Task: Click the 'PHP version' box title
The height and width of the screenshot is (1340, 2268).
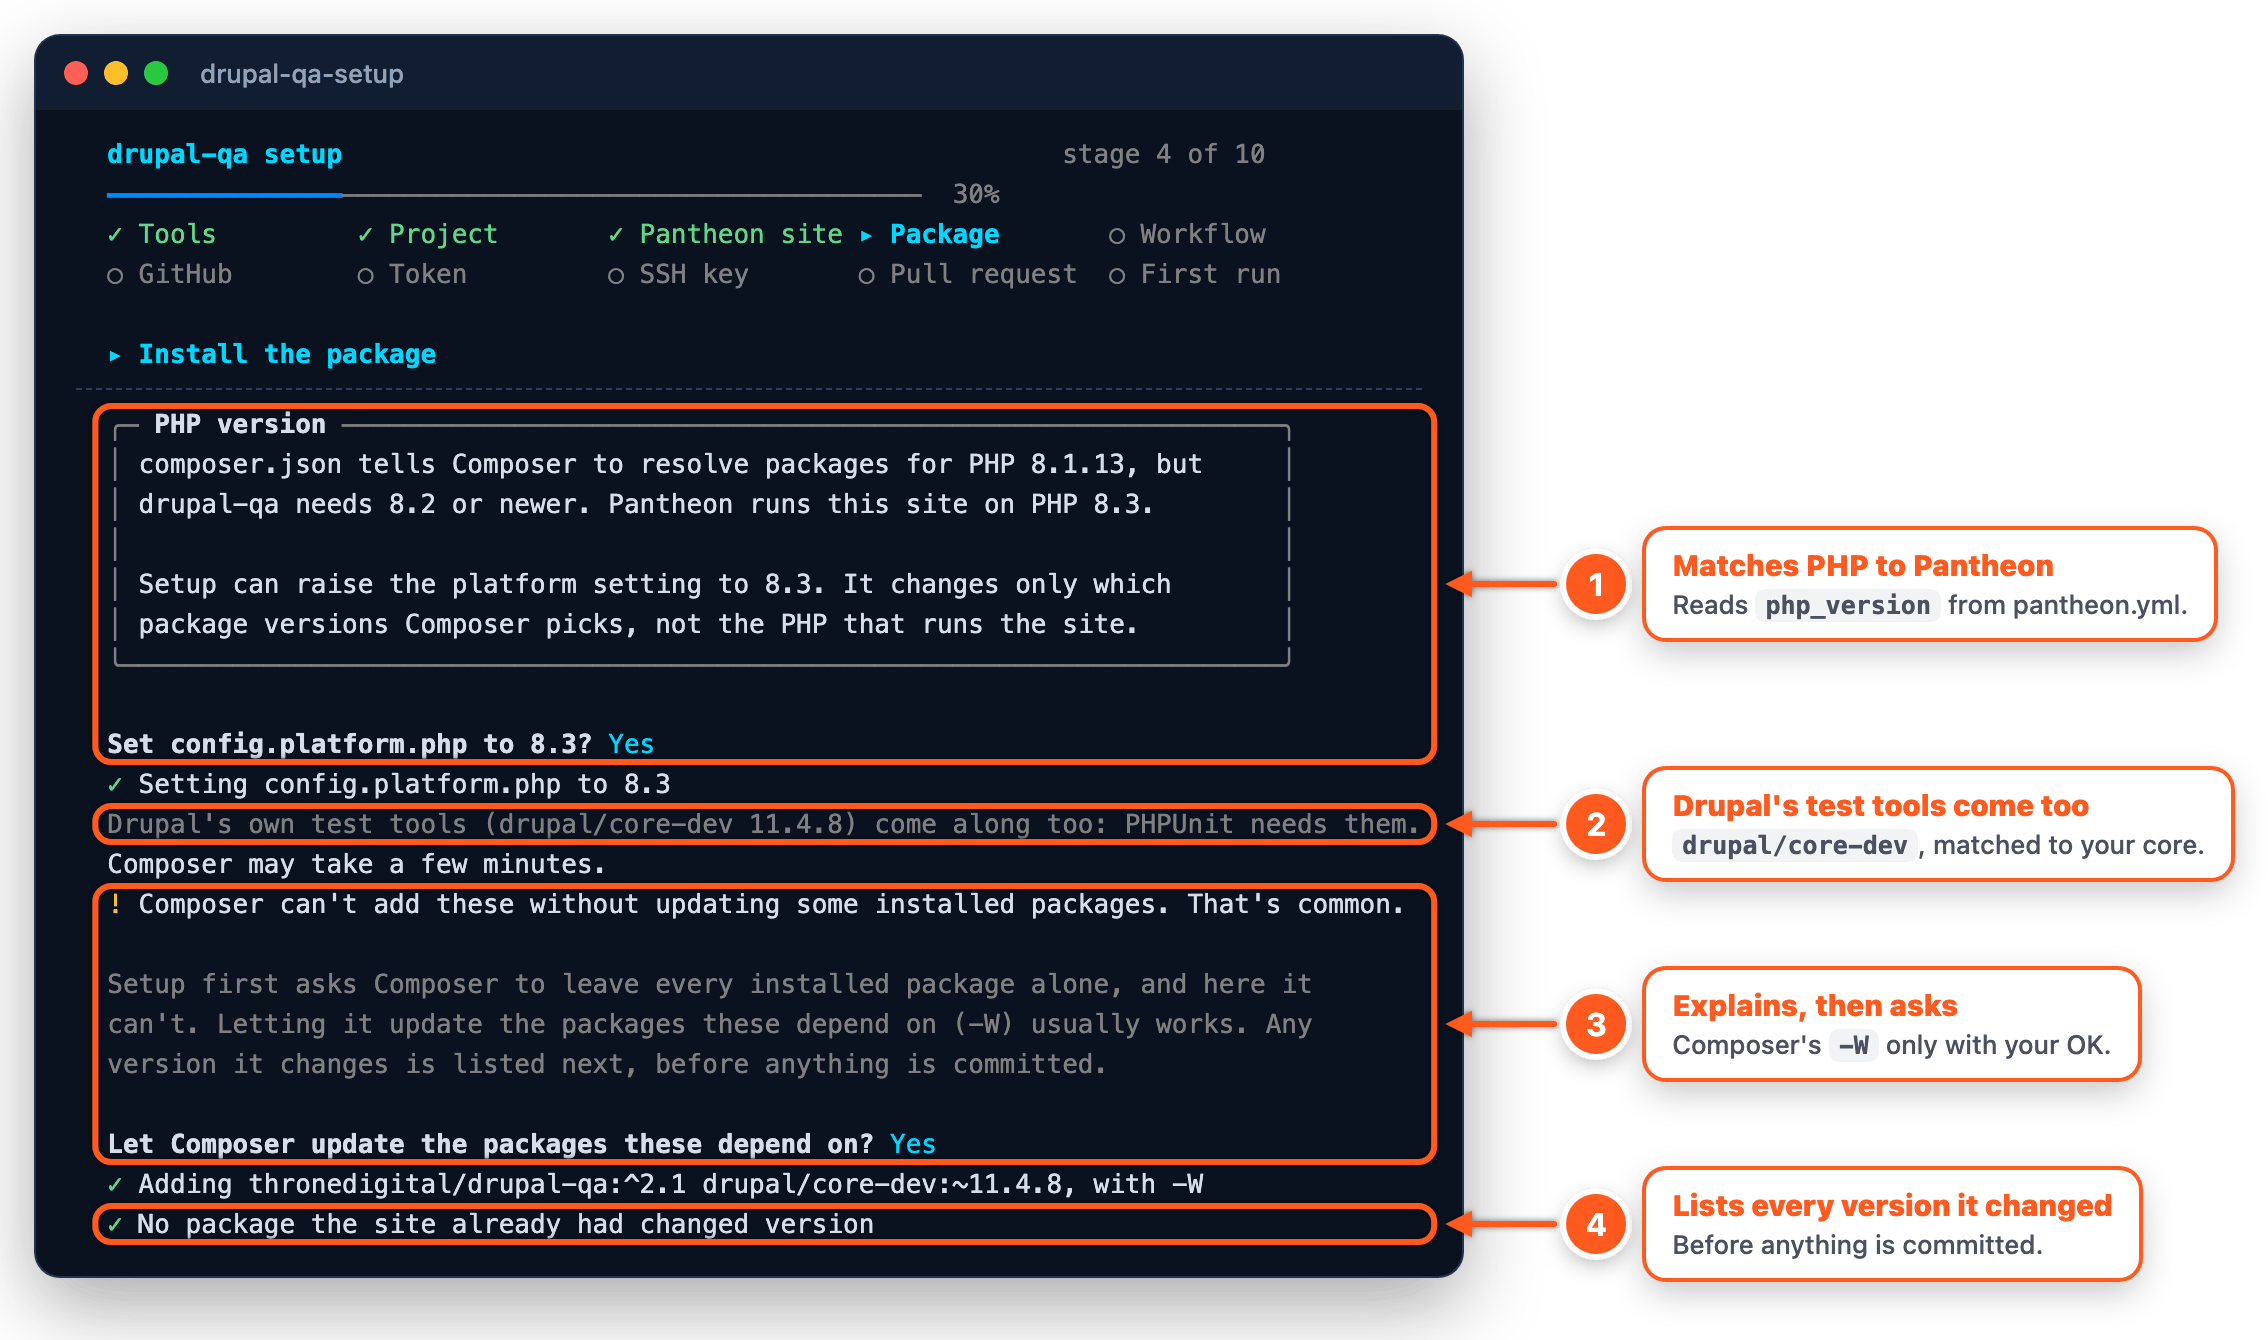Action: (x=240, y=424)
